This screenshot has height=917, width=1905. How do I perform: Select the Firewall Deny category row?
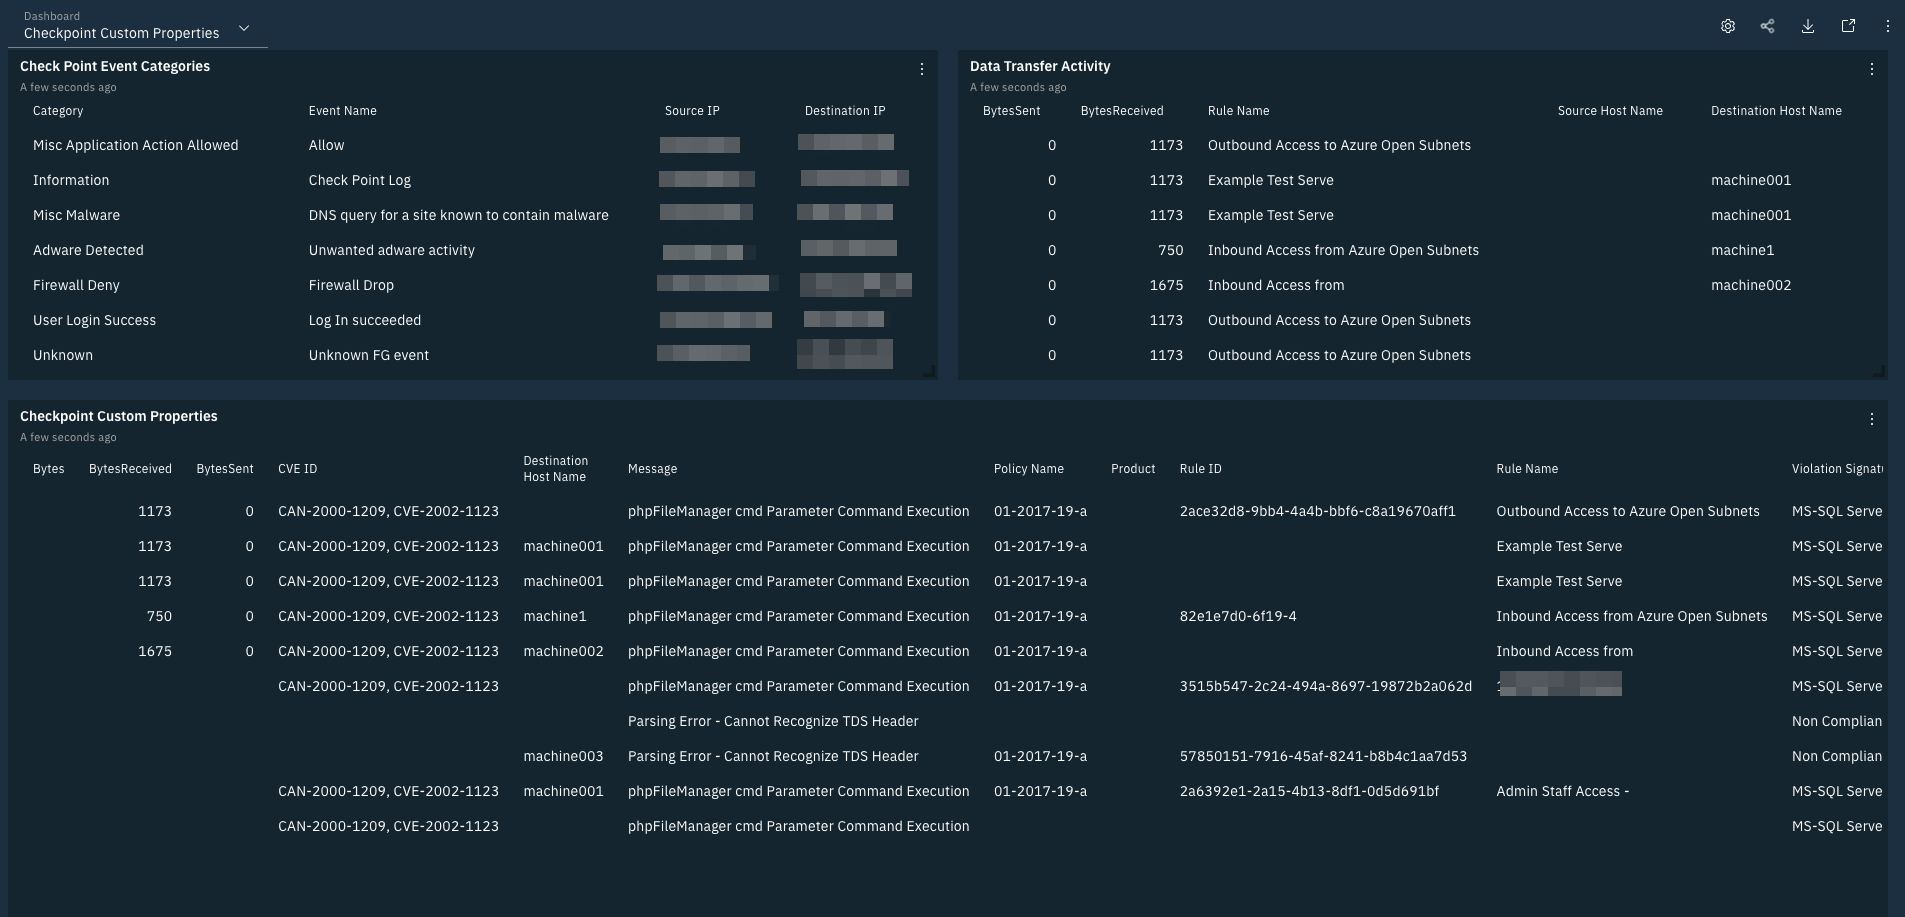click(x=76, y=285)
